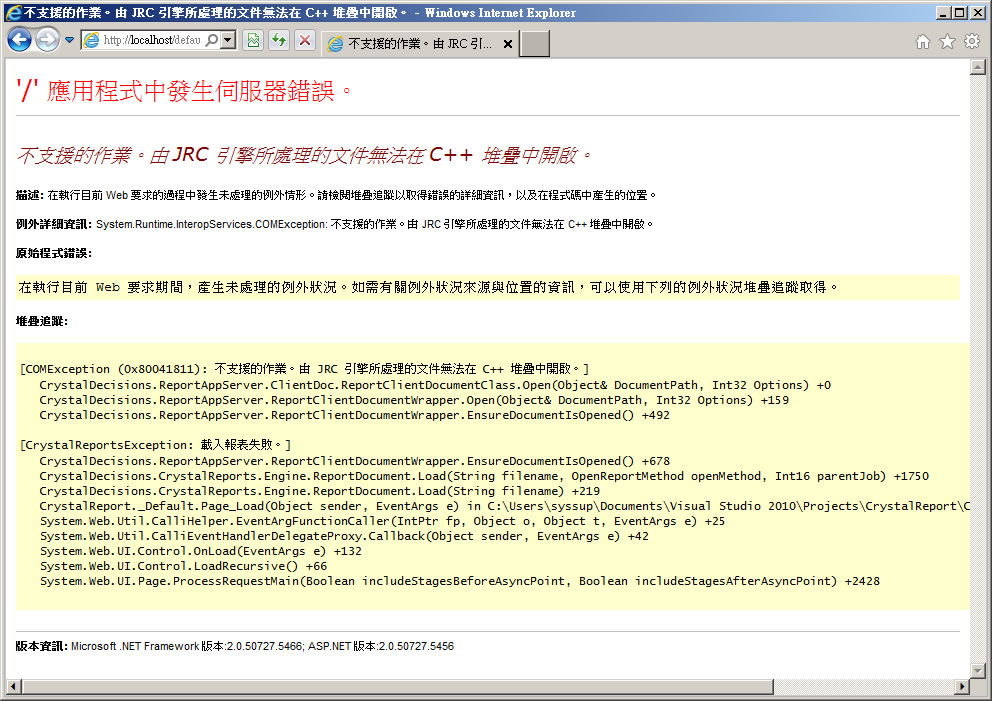Click the 描述 label text
This screenshot has width=992, height=701.
[30, 195]
